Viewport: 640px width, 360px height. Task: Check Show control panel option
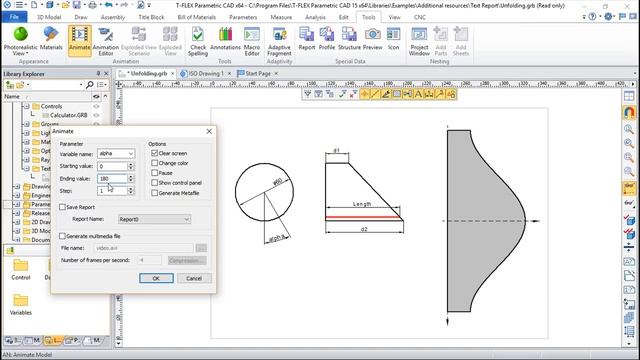click(155, 183)
